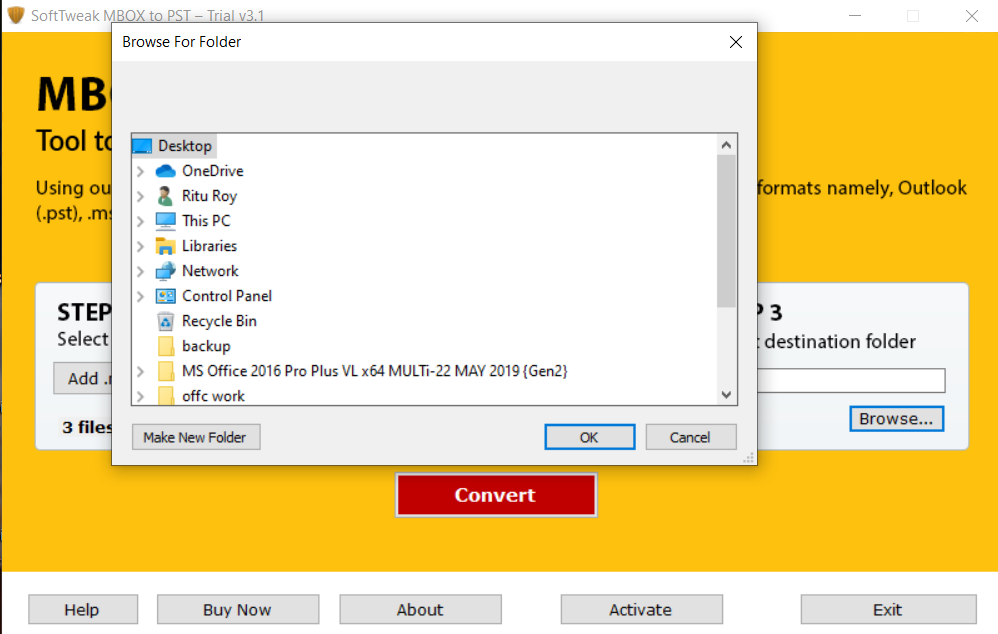Viewport: 998px width, 634px height.
Task: Minimize the SoftTweak MBOX to PST window
Action: coord(855,15)
